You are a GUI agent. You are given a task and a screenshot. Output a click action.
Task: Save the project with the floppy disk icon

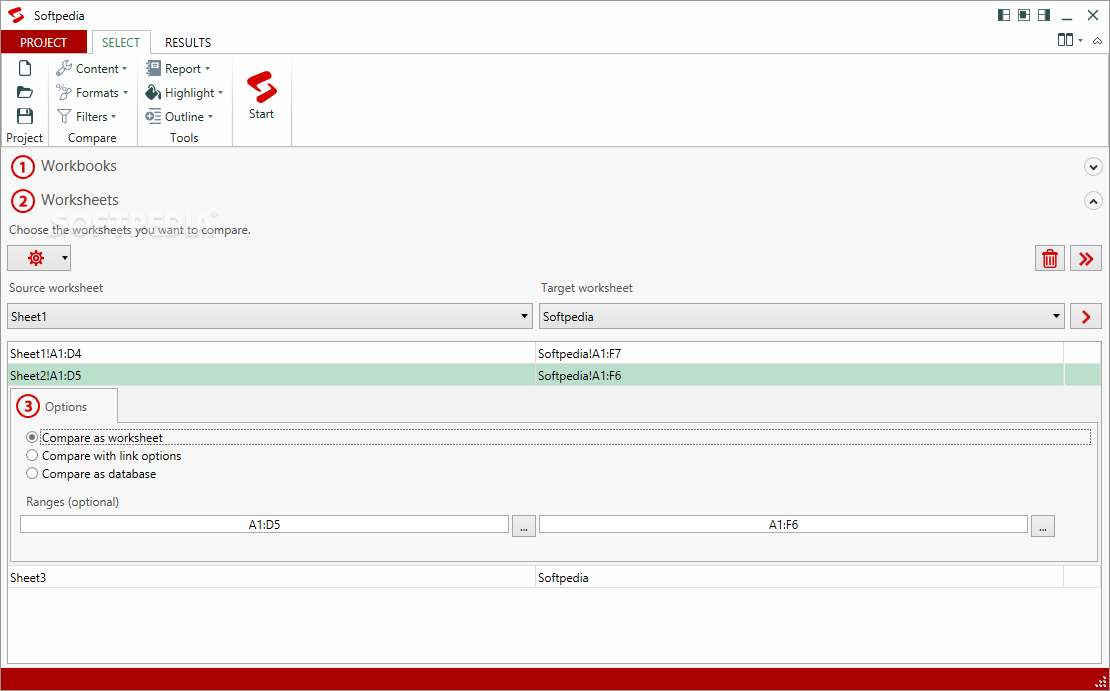coord(25,116)
